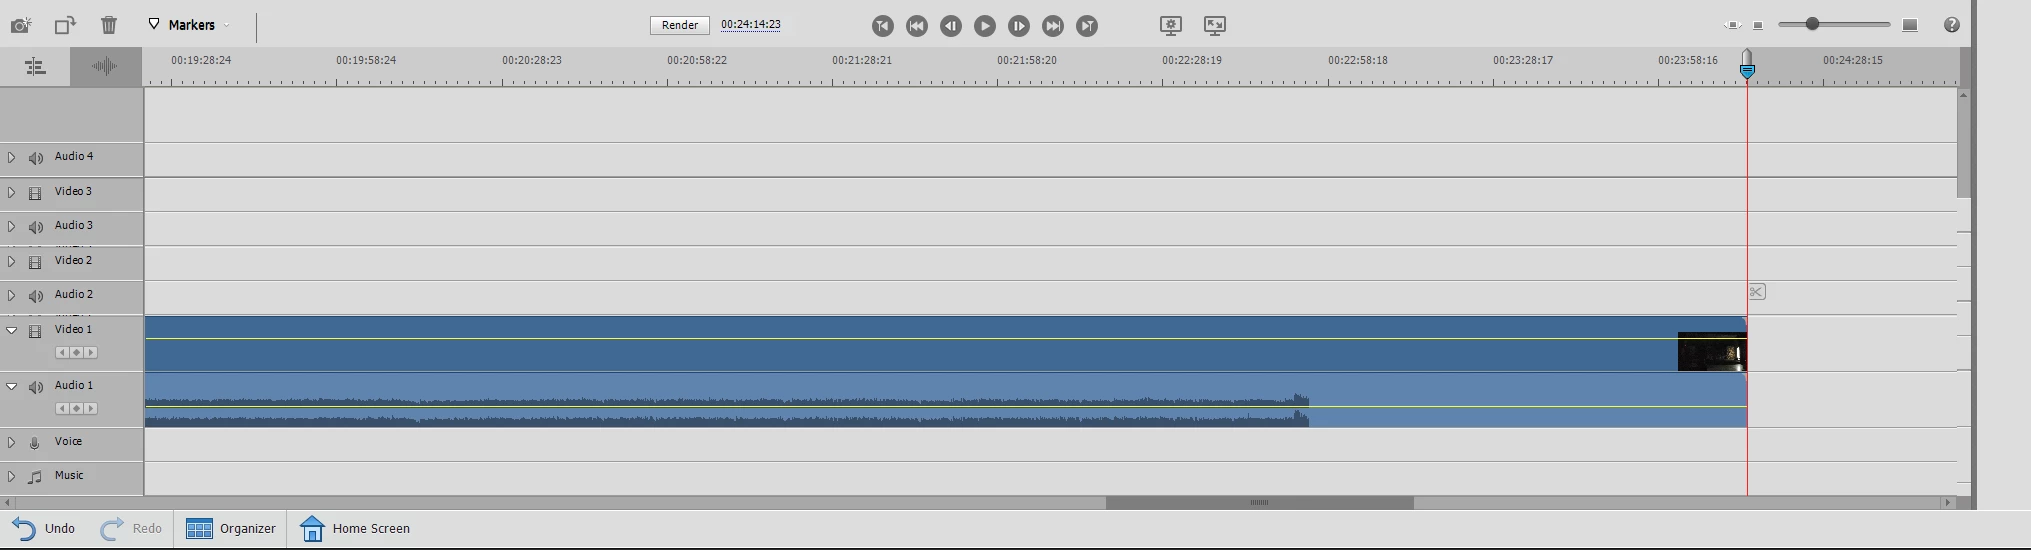Open the Organizer
2031x550 pixels.
tap(231, 529)
